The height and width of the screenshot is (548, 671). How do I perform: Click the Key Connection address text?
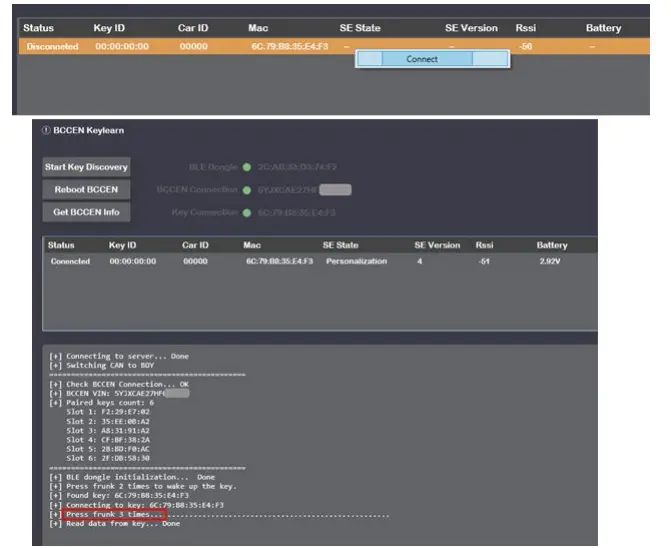(297, 213)
